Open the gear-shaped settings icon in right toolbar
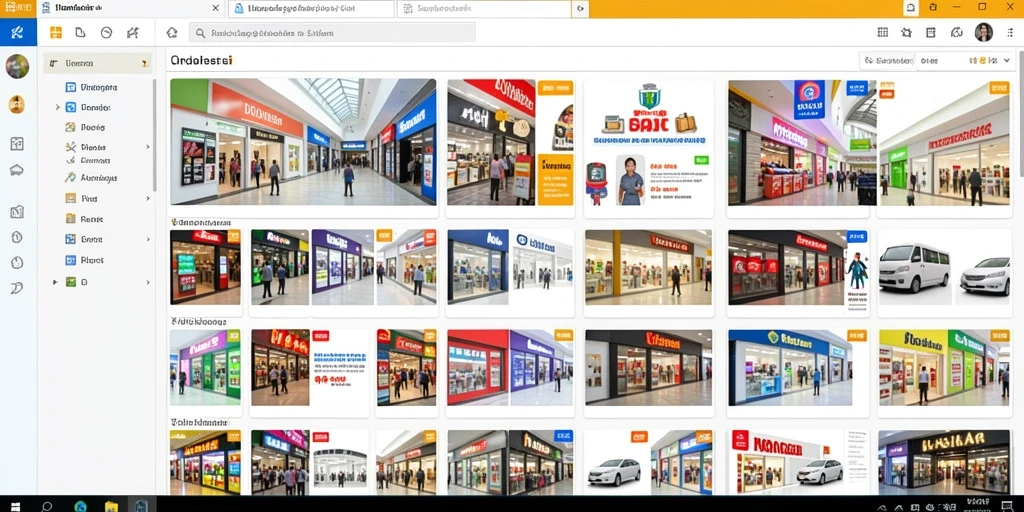 click(x=906, y=33)
